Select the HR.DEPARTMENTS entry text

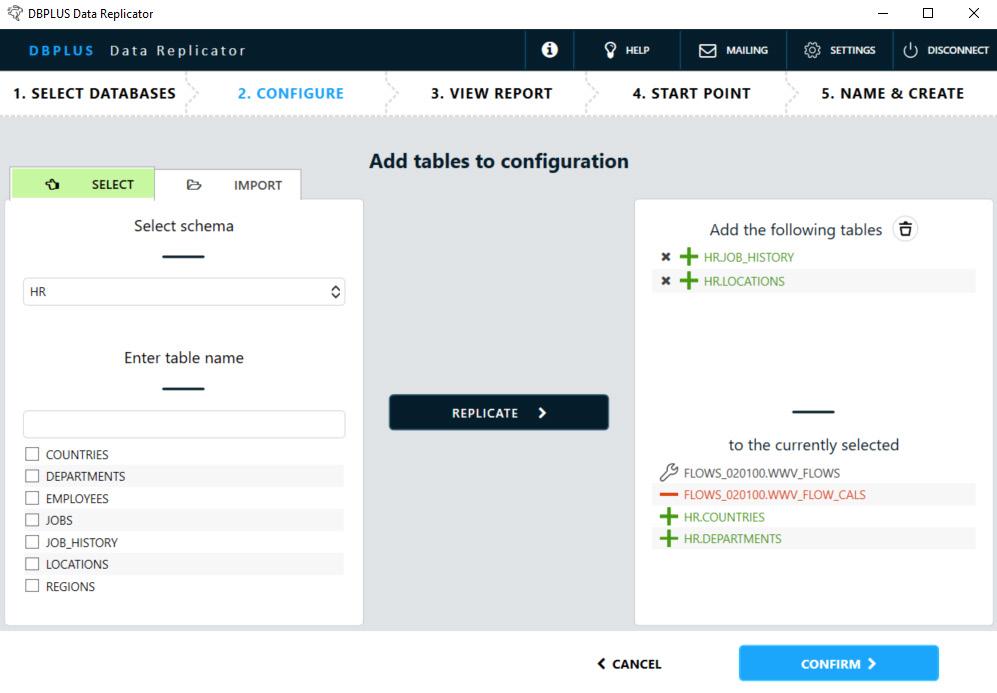click(x=732, y=539)
